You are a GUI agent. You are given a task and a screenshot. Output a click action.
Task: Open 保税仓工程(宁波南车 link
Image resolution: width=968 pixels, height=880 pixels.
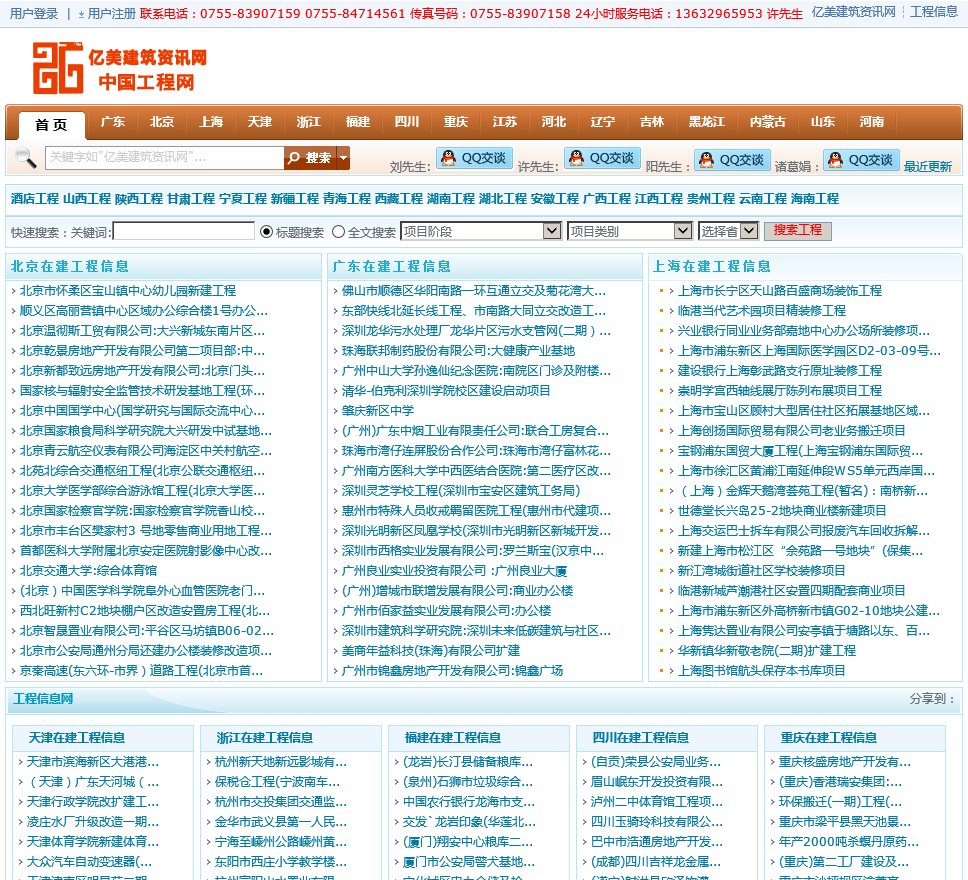pyautogui.click(x=277, y=782)
